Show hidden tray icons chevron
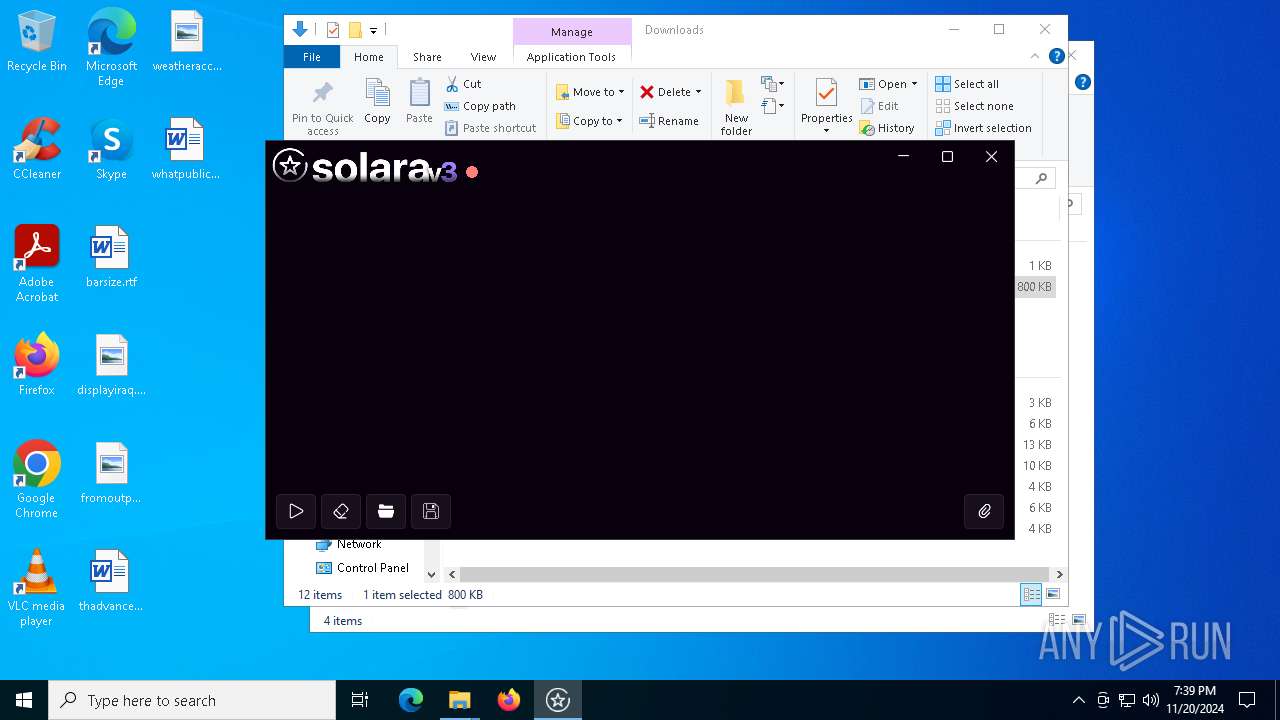The height and width of the screenshot is (720, 1280). pyautogui.click(x=1078, y=700)
